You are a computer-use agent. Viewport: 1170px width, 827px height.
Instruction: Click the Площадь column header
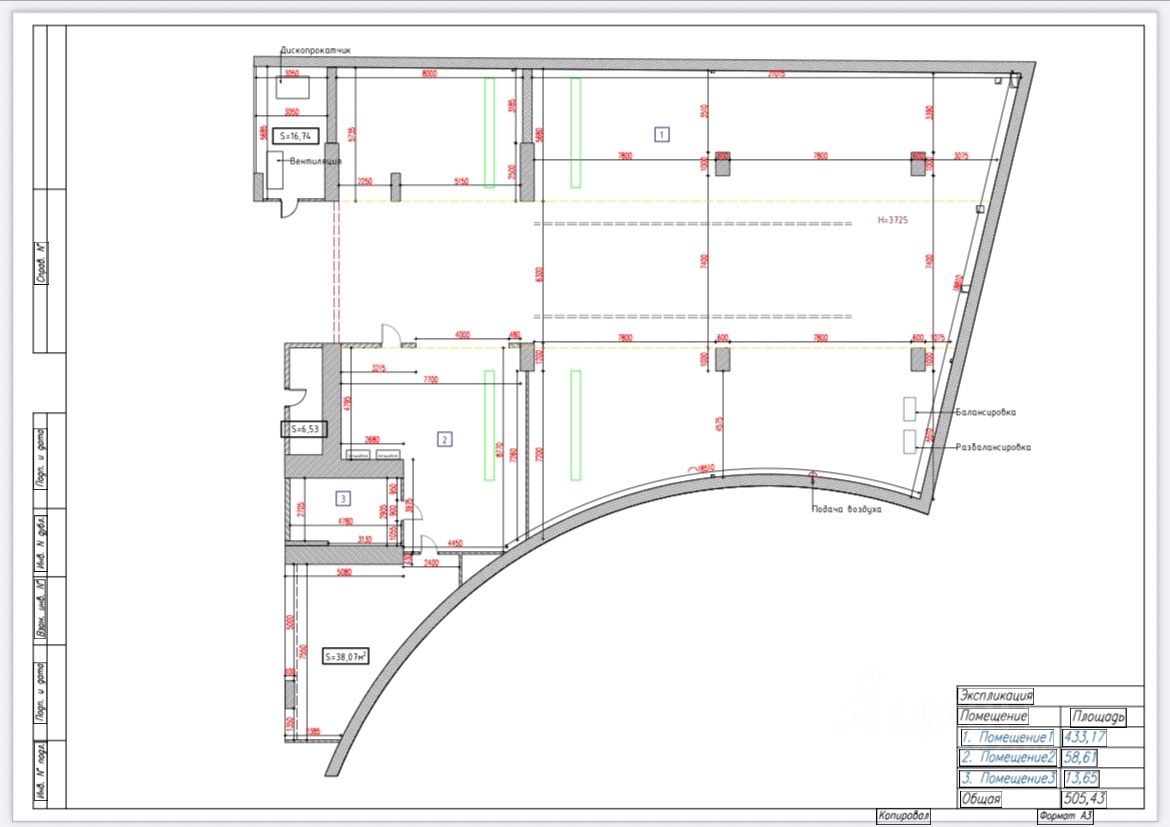(x=1098, y=717)
